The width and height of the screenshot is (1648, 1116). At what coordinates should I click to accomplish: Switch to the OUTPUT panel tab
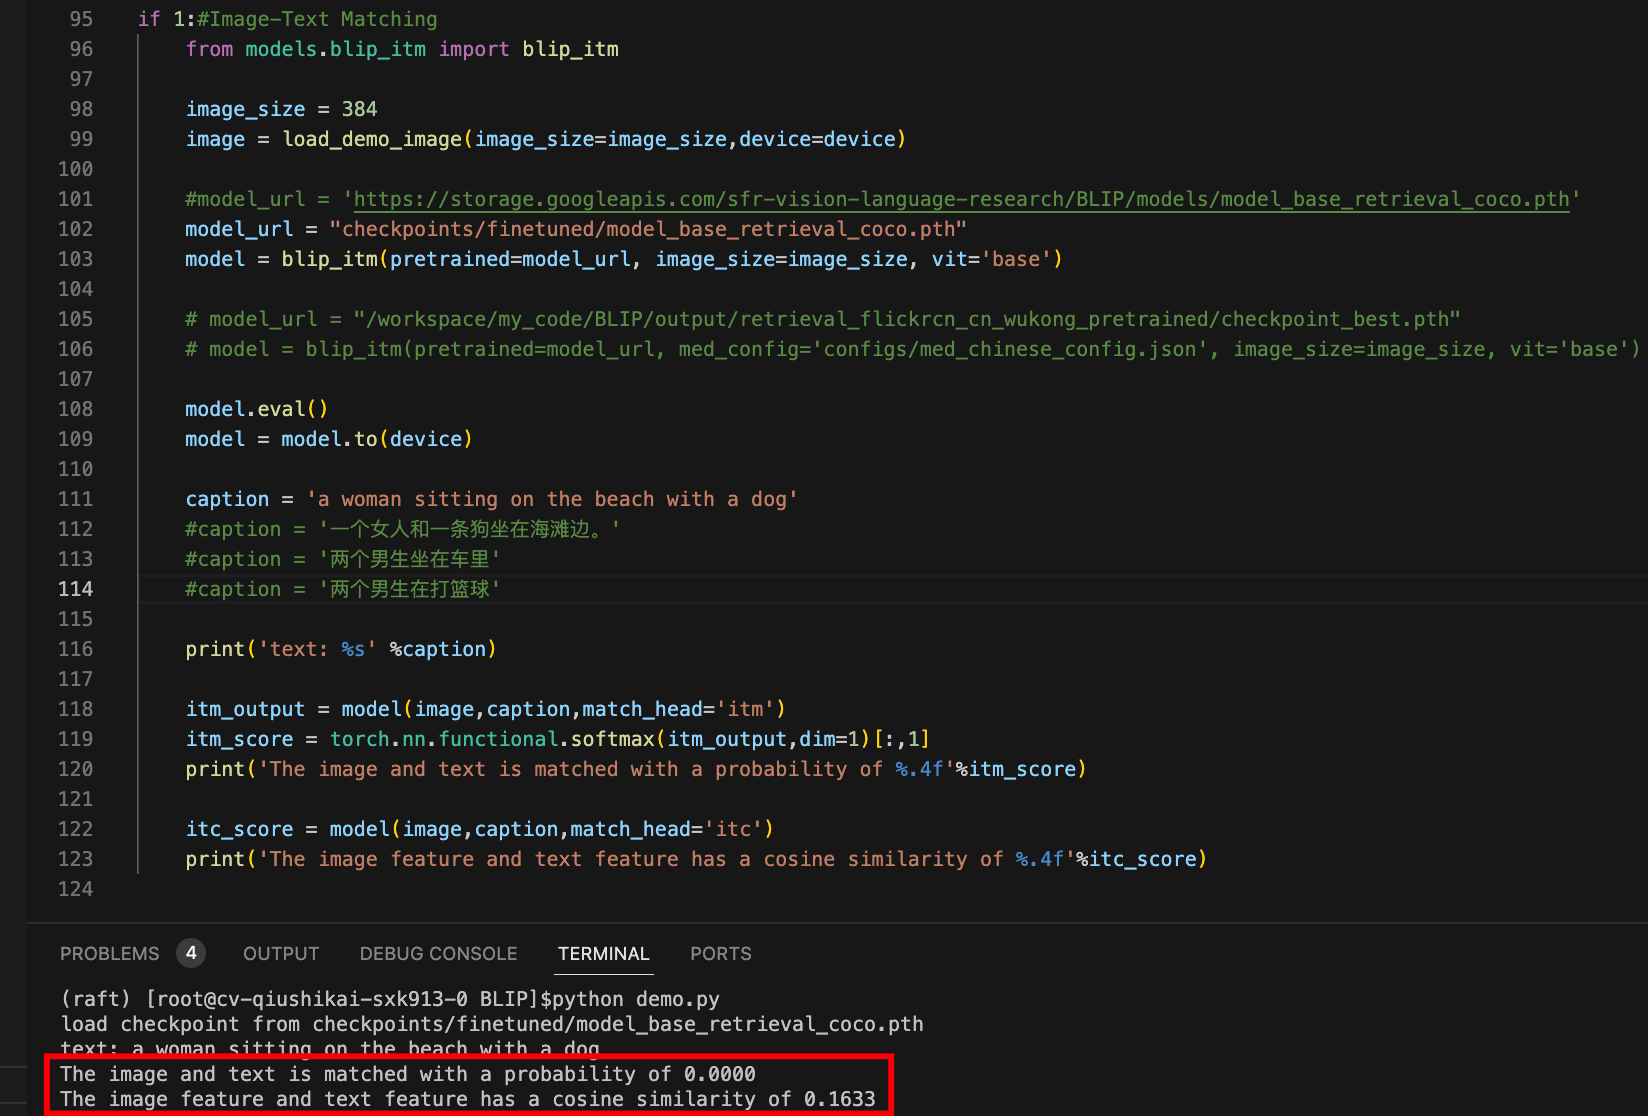point(280,953)
